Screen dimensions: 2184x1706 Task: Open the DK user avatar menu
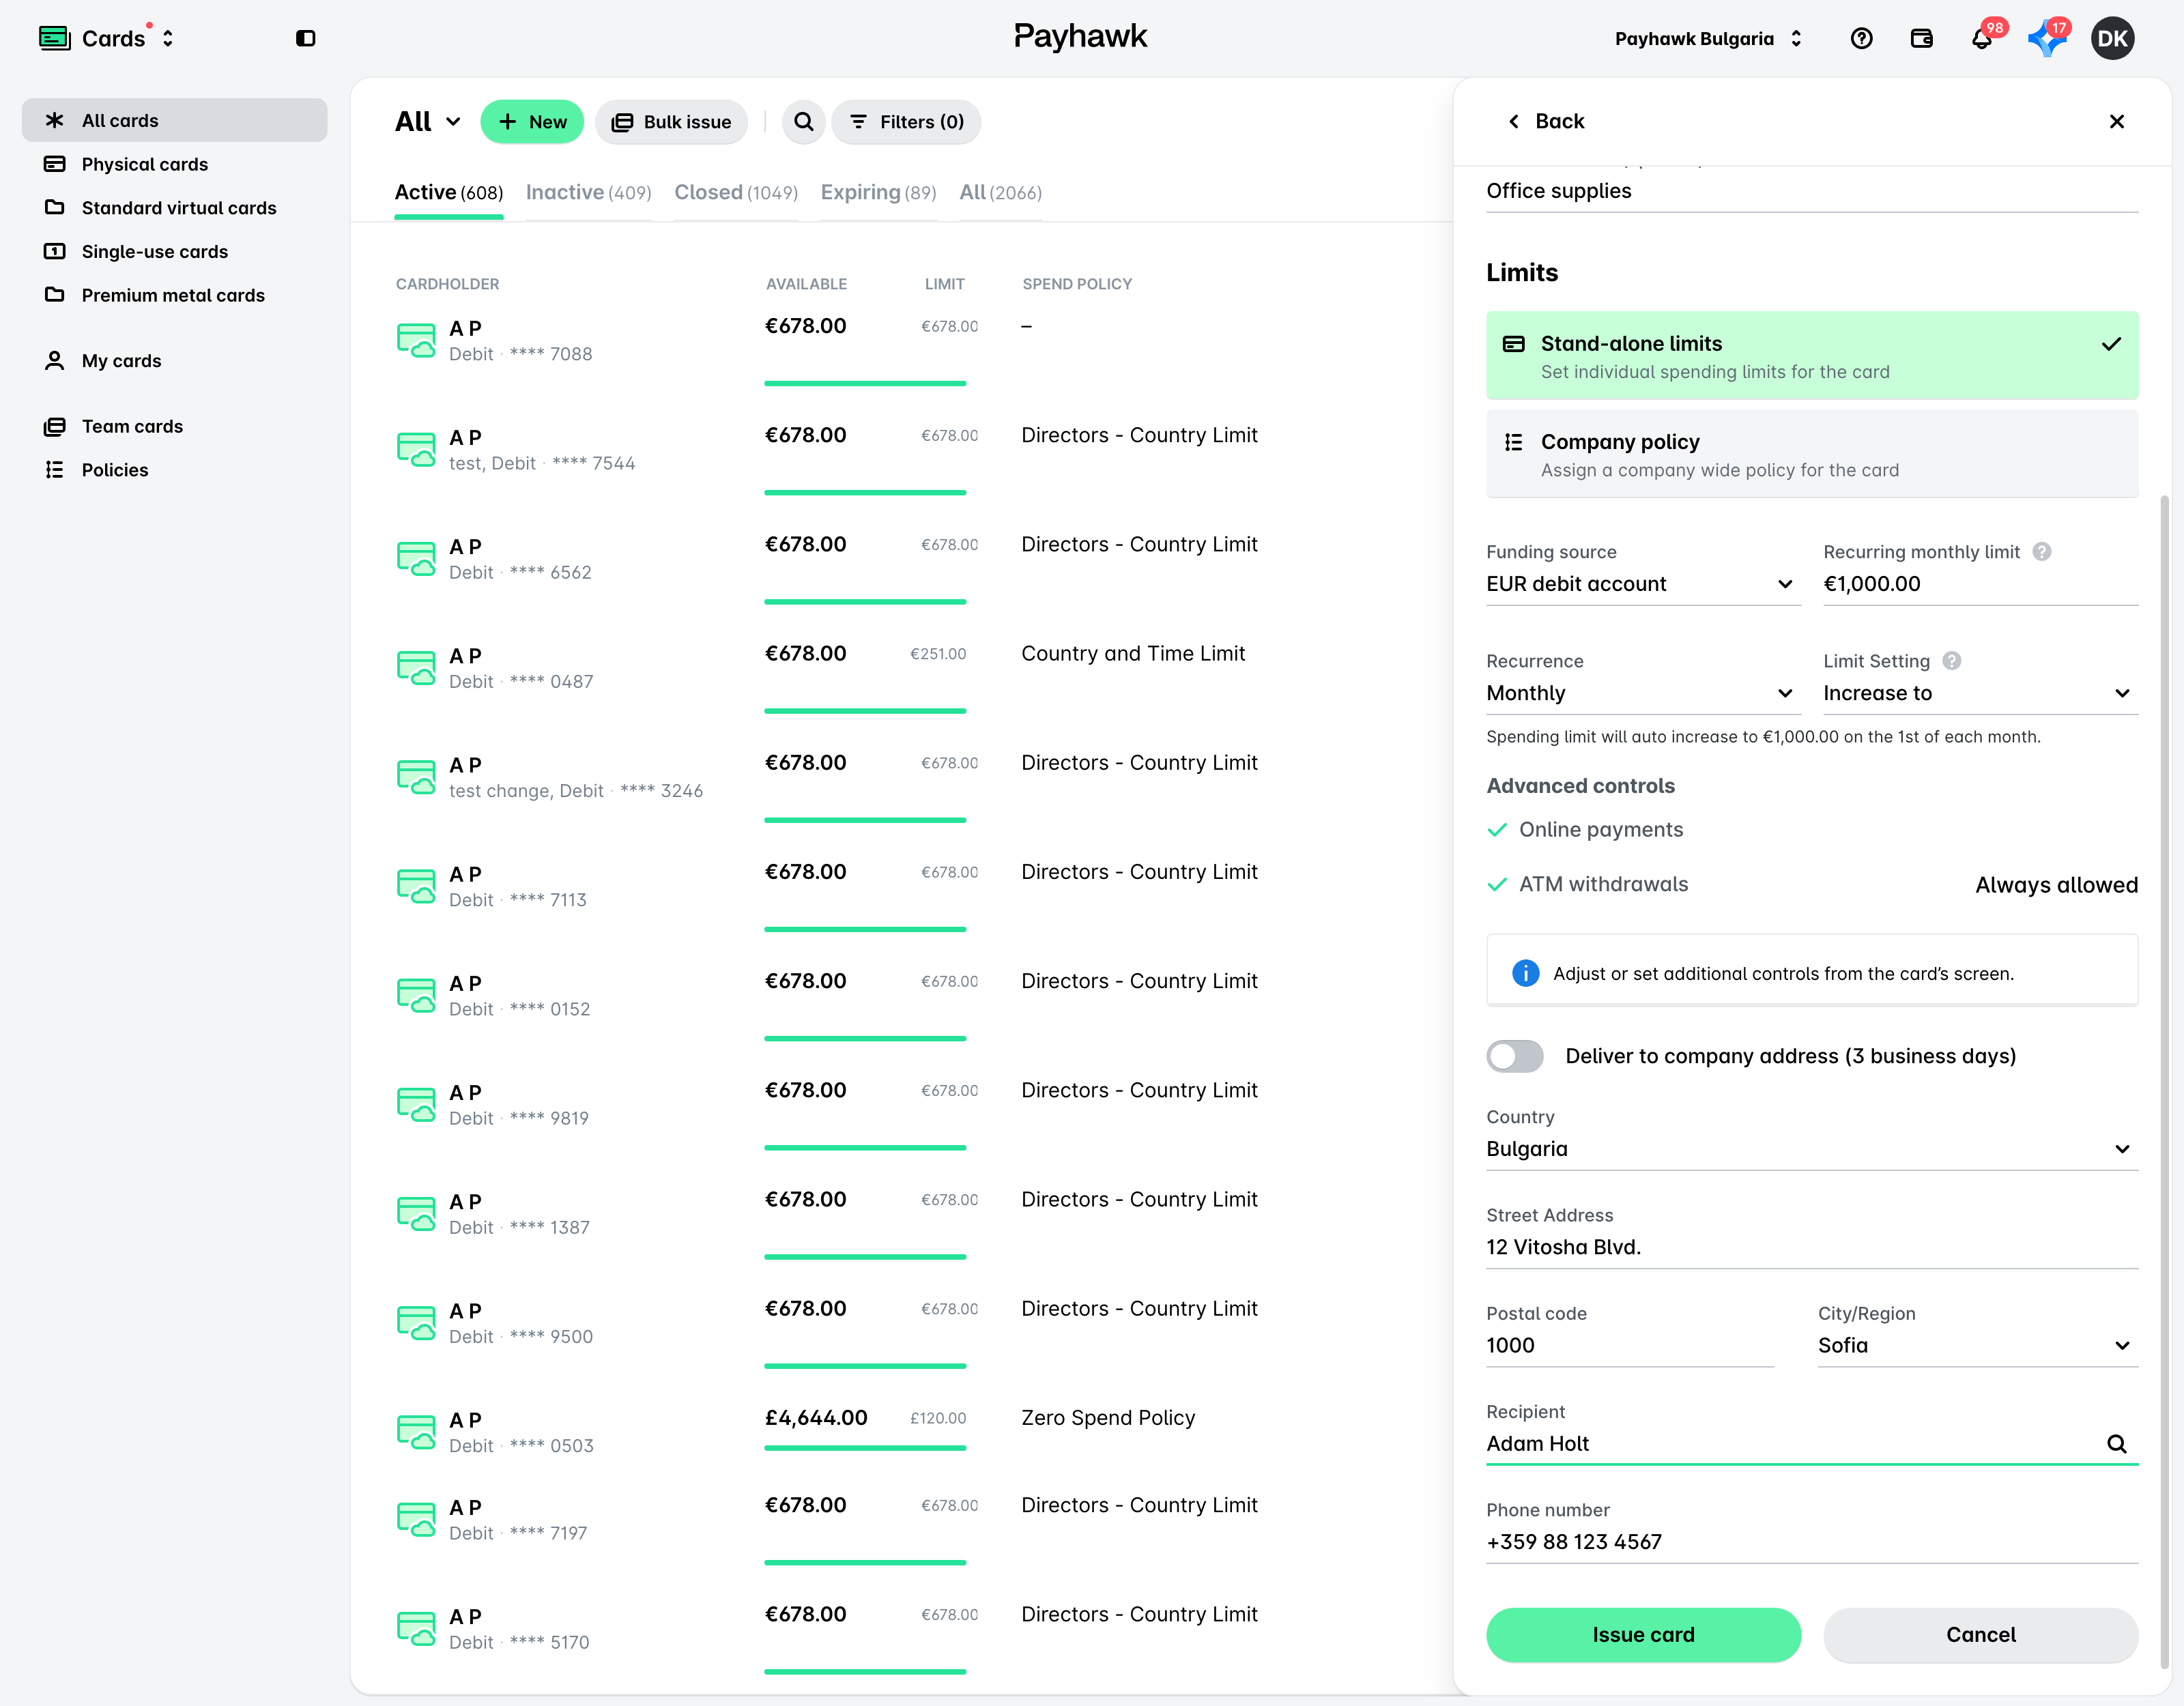2112,38
